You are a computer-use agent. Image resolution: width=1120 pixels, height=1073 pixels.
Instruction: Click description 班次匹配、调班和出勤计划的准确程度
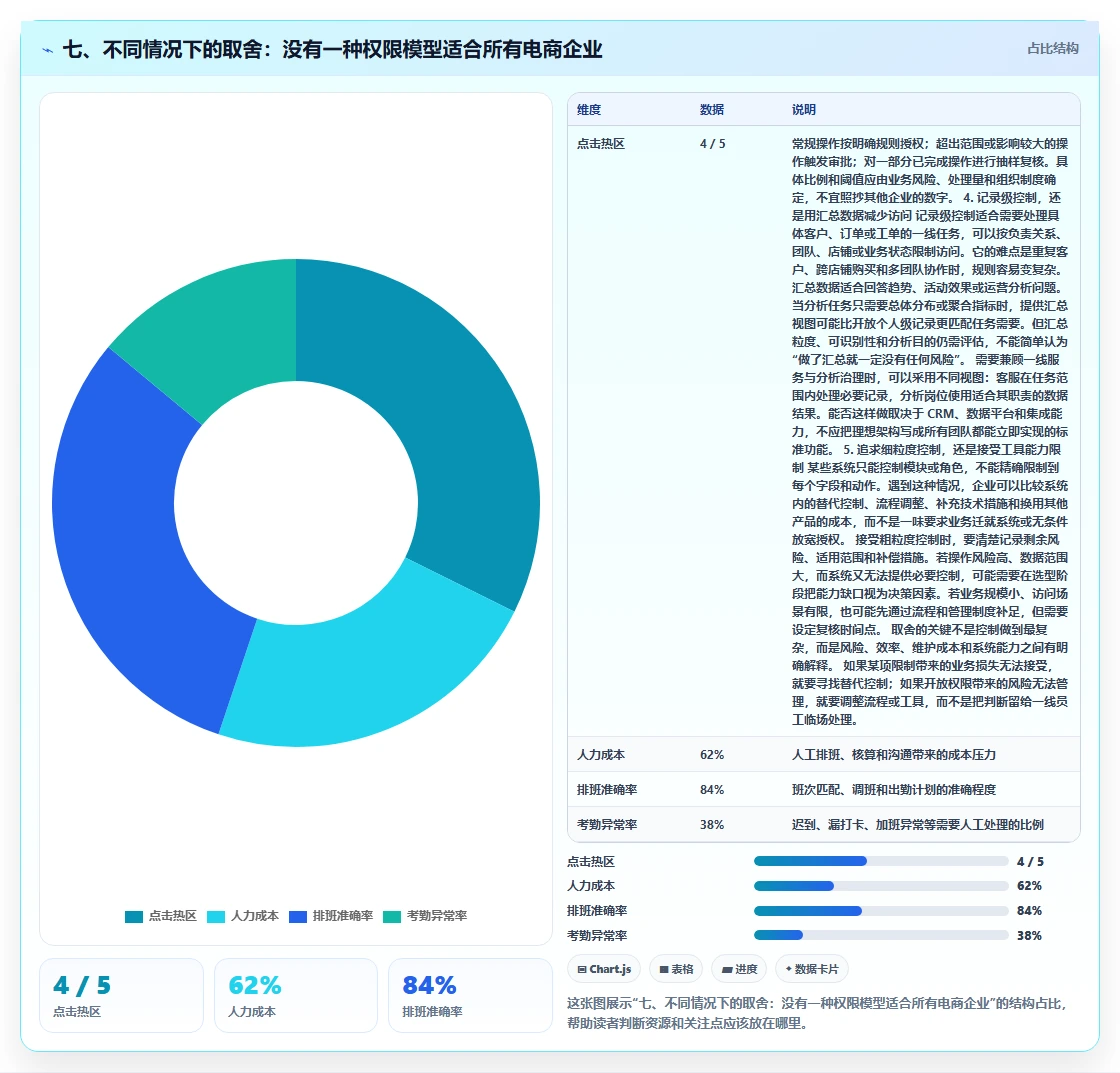894,789
